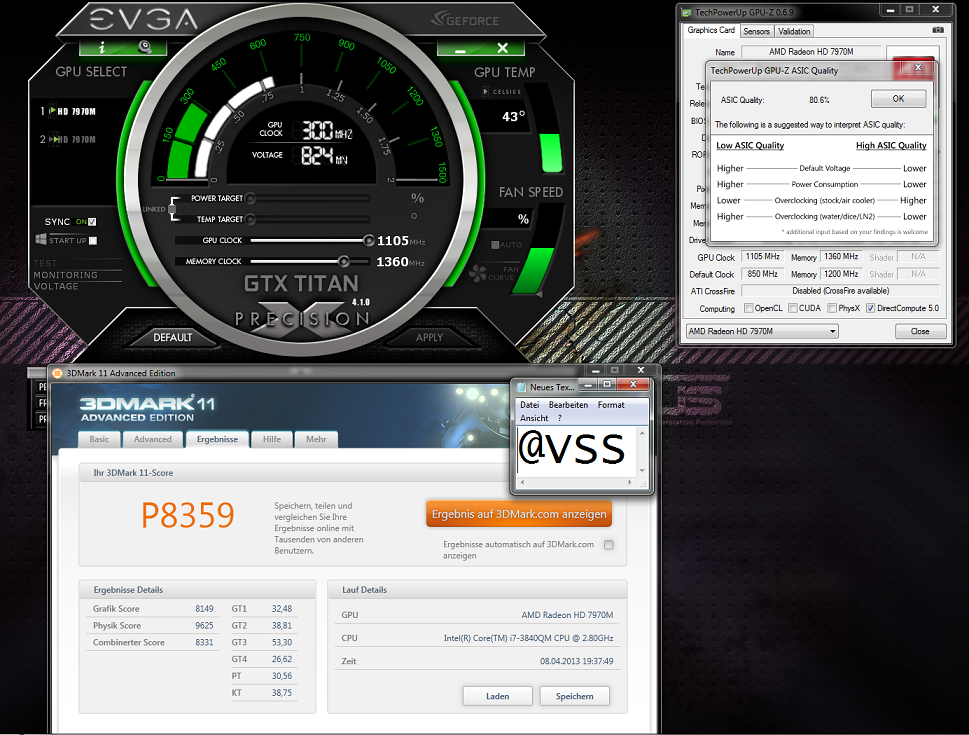Check the OpenCL computing checkbox
This screenshot has width=969, height=735.
coord(748,308)
